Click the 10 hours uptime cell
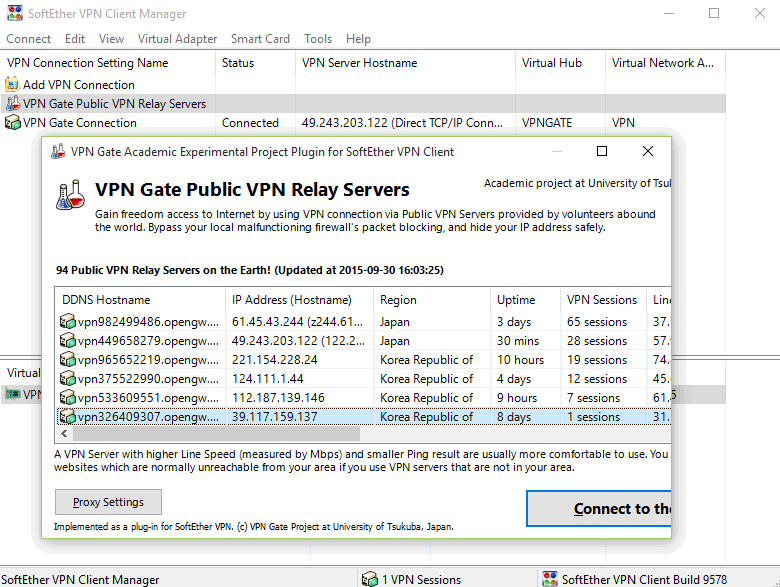Viewport: 780px width, 587px height. 520,360
